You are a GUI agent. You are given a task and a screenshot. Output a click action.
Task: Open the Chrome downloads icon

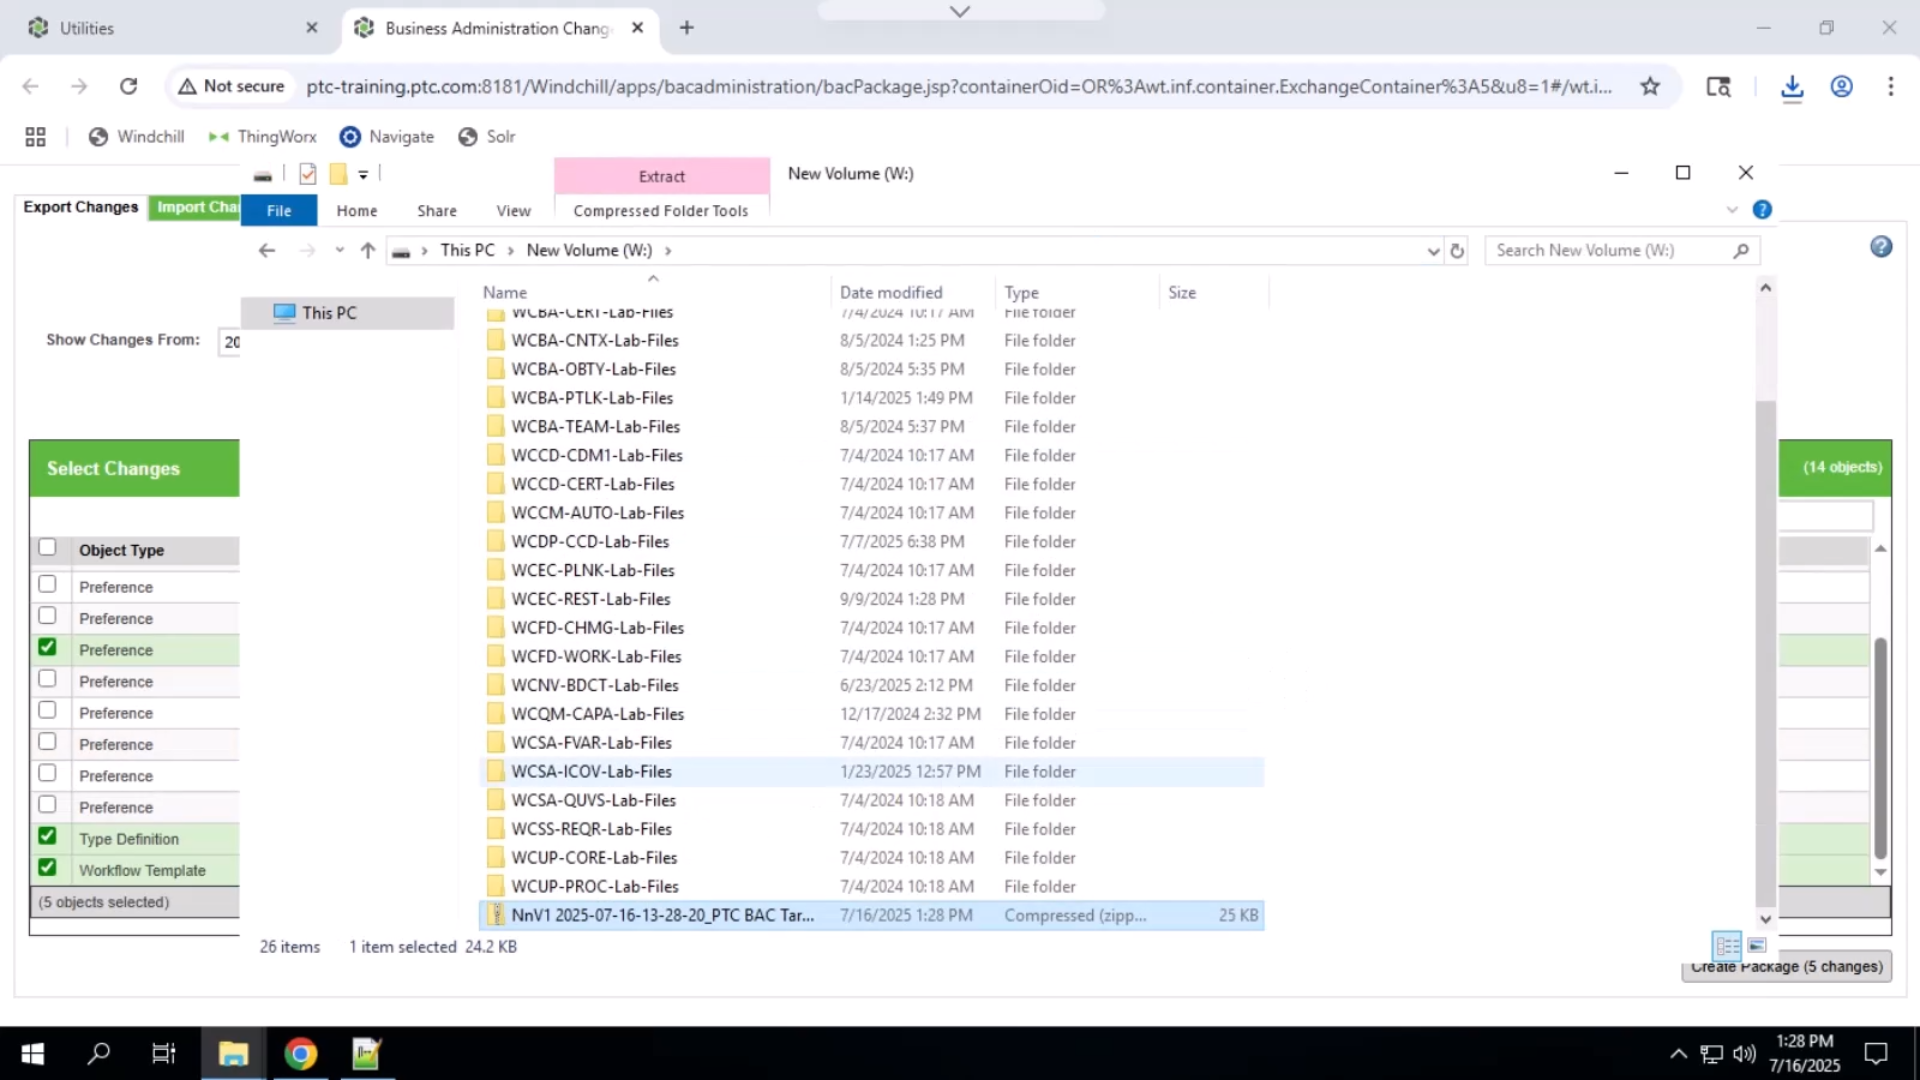1792,87
